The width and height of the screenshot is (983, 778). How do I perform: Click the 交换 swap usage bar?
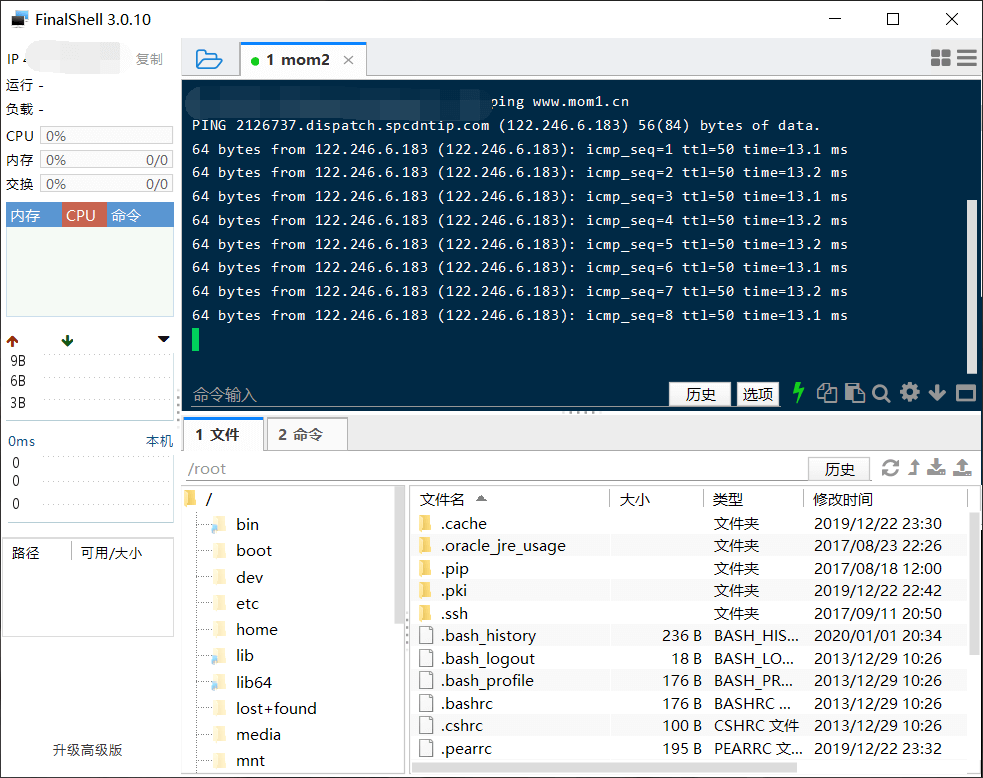coord(107,184)
